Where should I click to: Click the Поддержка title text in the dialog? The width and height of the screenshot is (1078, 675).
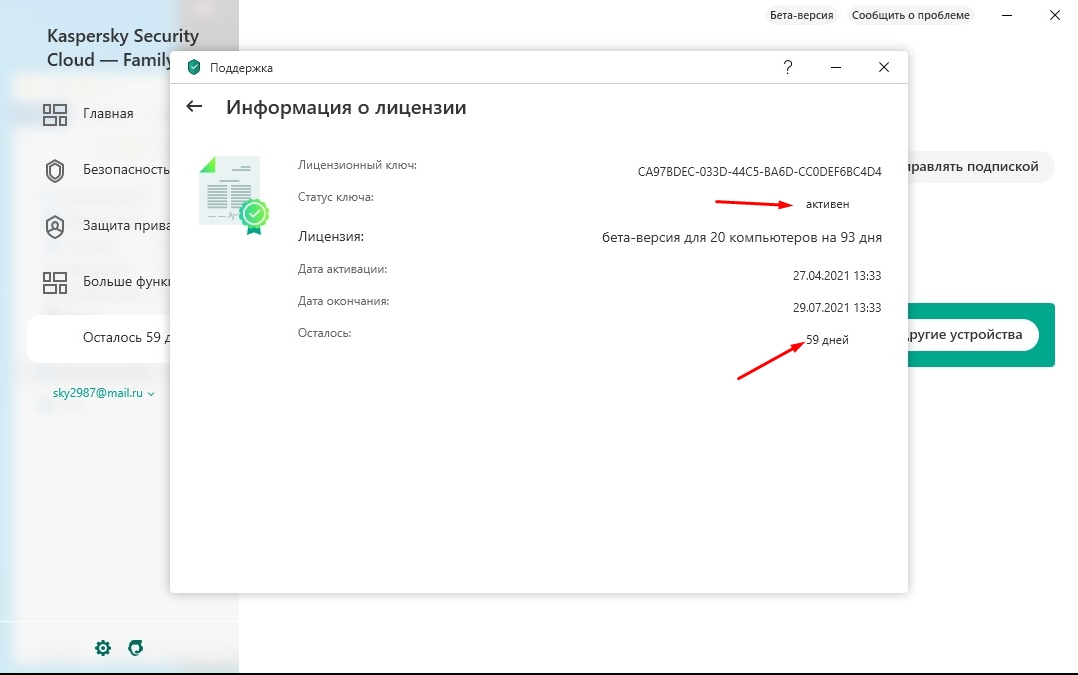pos(241,68)
